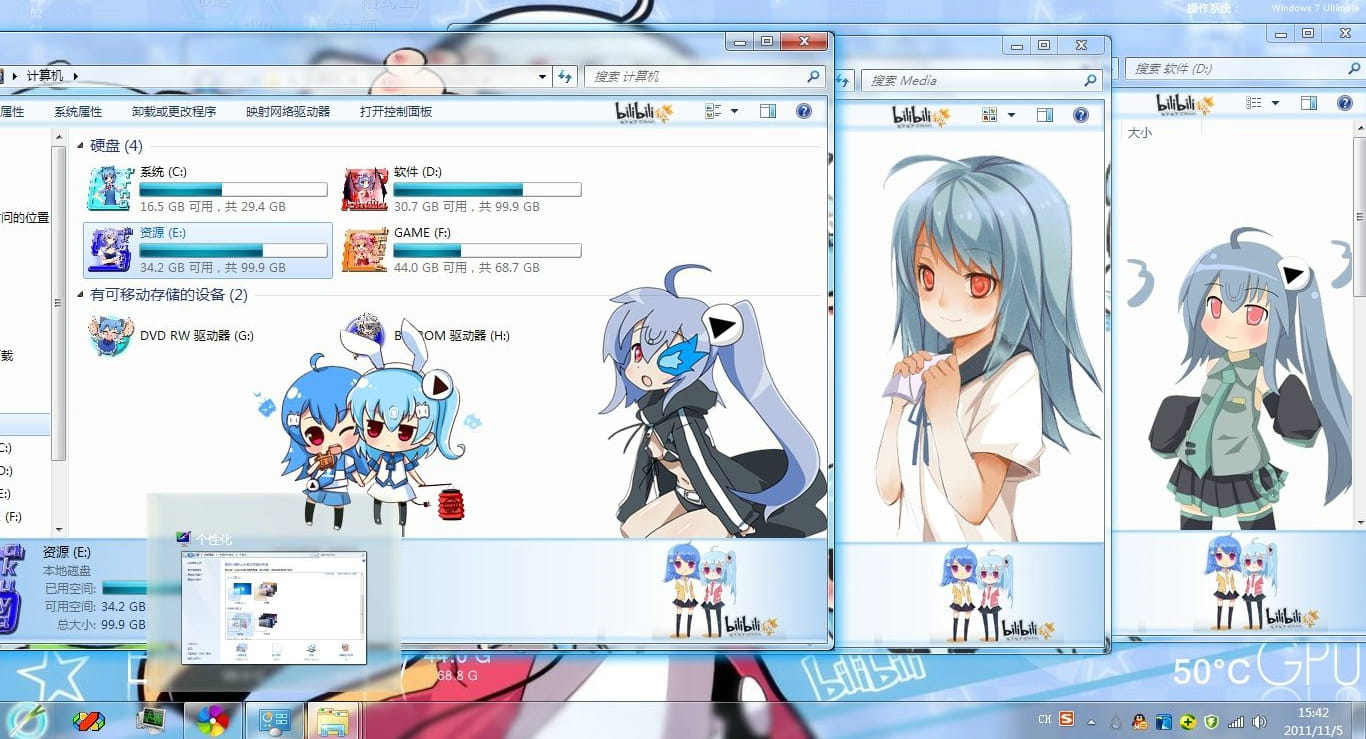1366x739 pixels.
Task: Open the red-green pill taskbar icon
Action: (88, 720)
